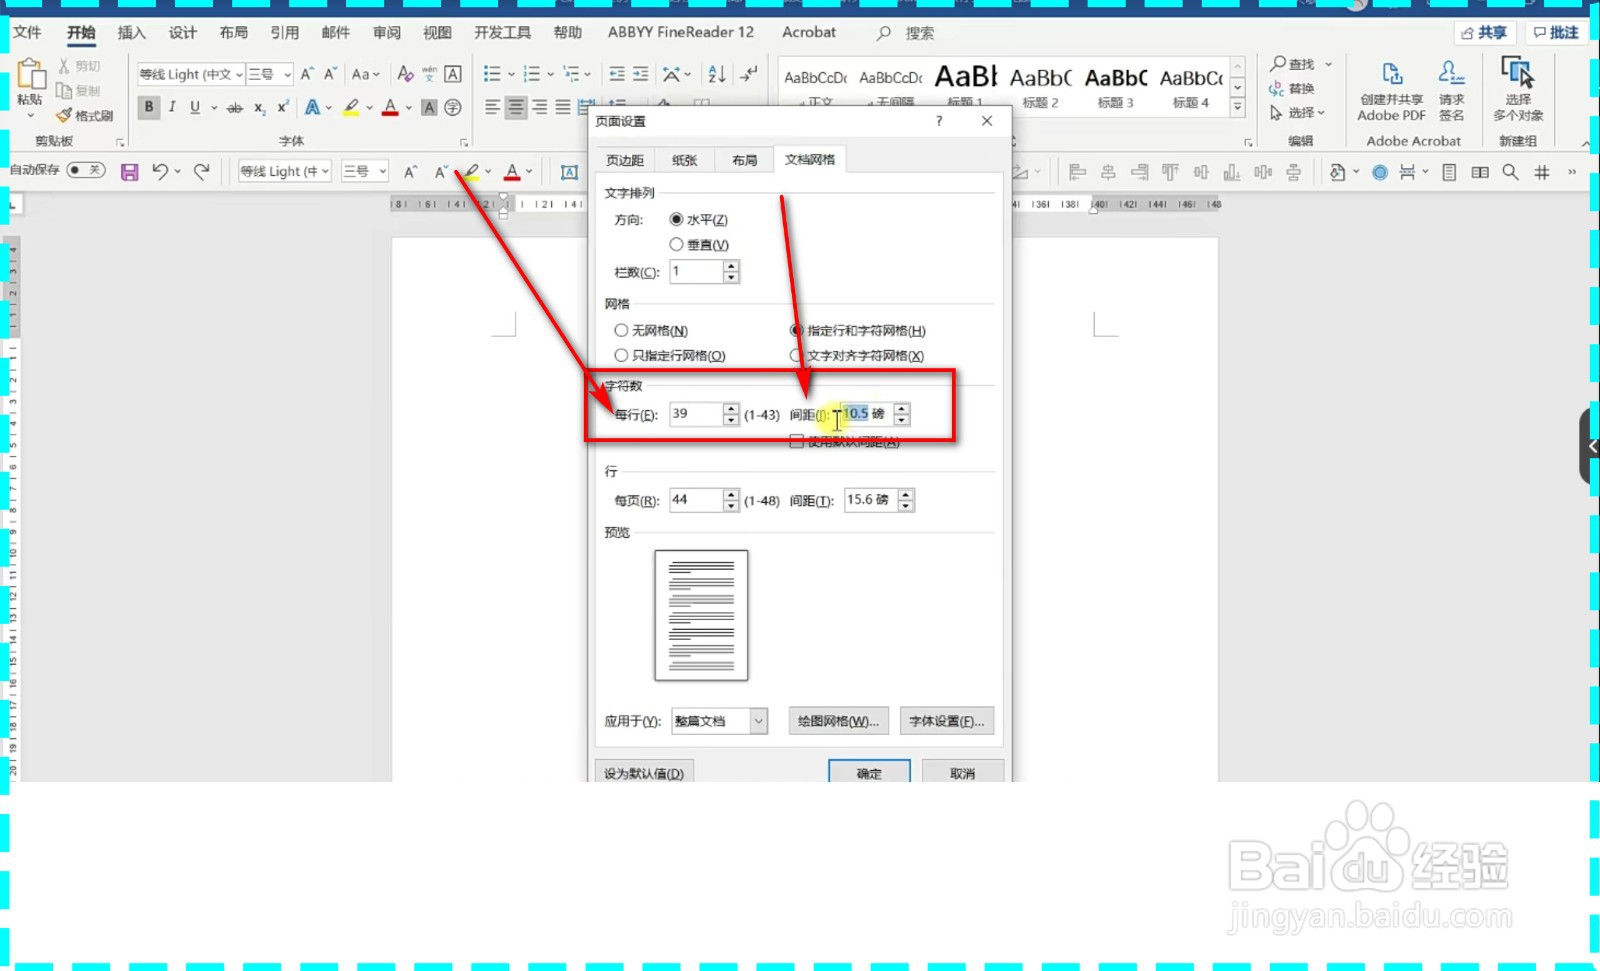
Task: Click the clear formatting icon
Action: click(x=405, y=74)
